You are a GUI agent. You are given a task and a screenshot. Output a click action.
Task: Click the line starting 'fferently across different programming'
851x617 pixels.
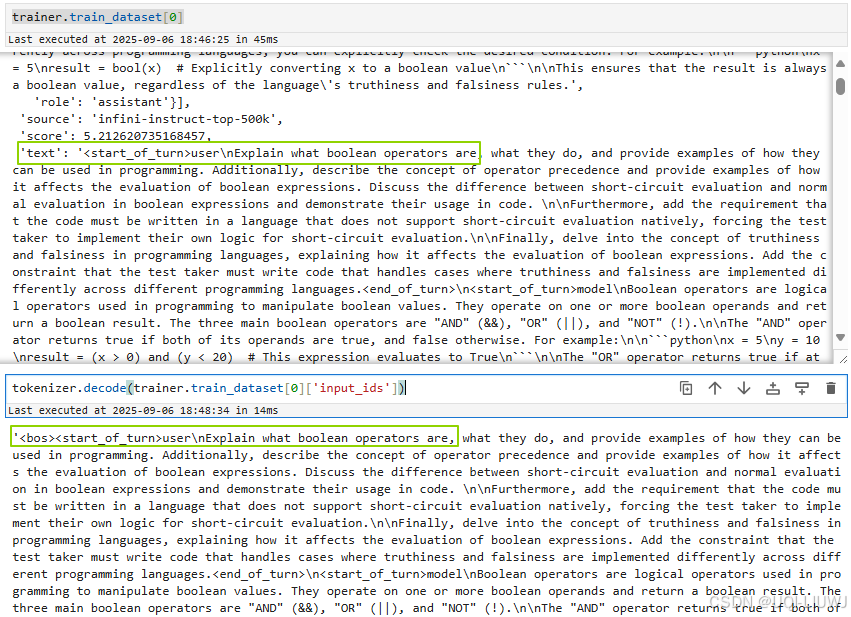pyautogui.click(x=420, y=289)
